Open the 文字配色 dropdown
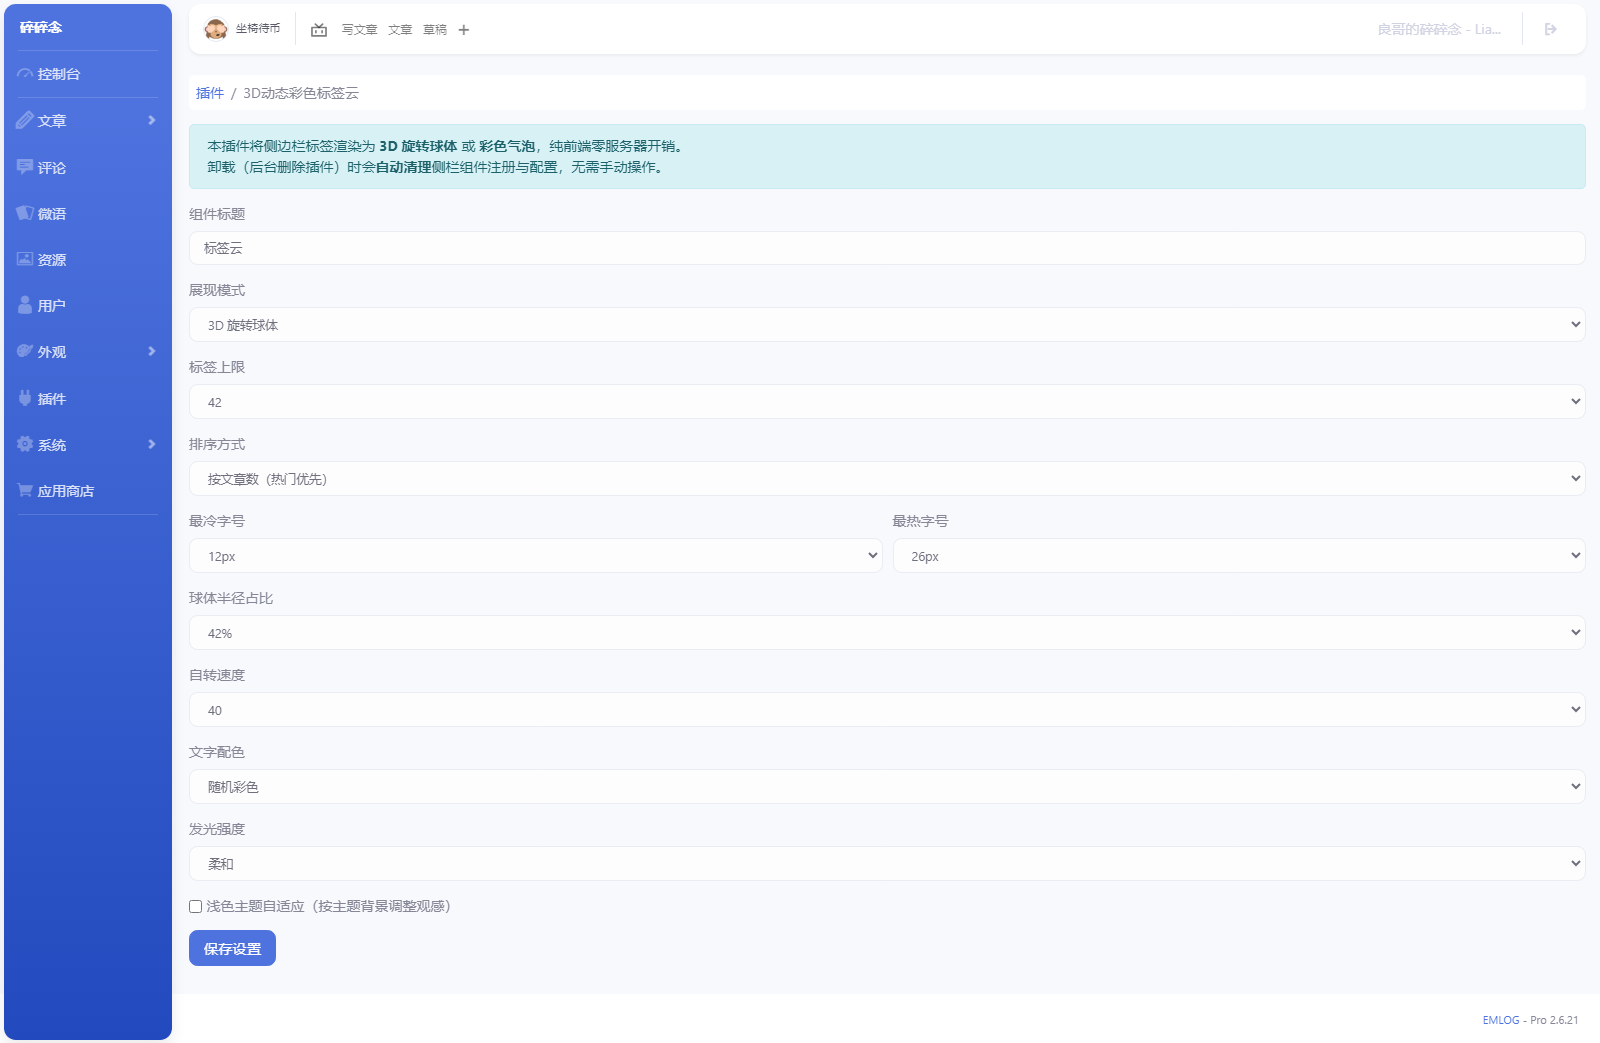 coord(887,787)
